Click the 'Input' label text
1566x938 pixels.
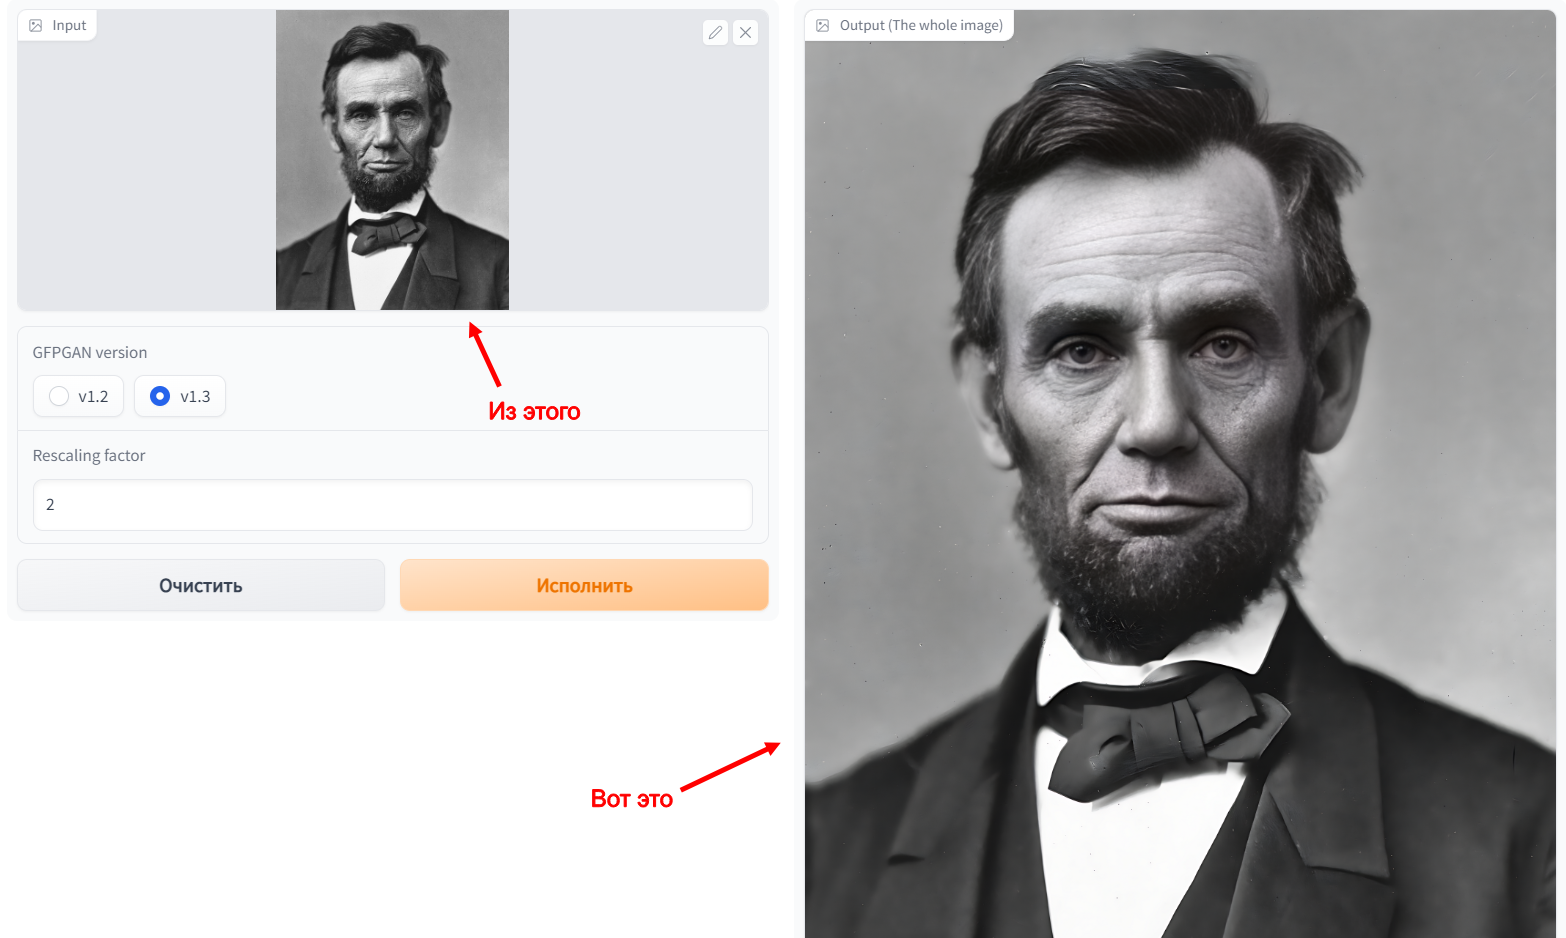coord(69,25)
